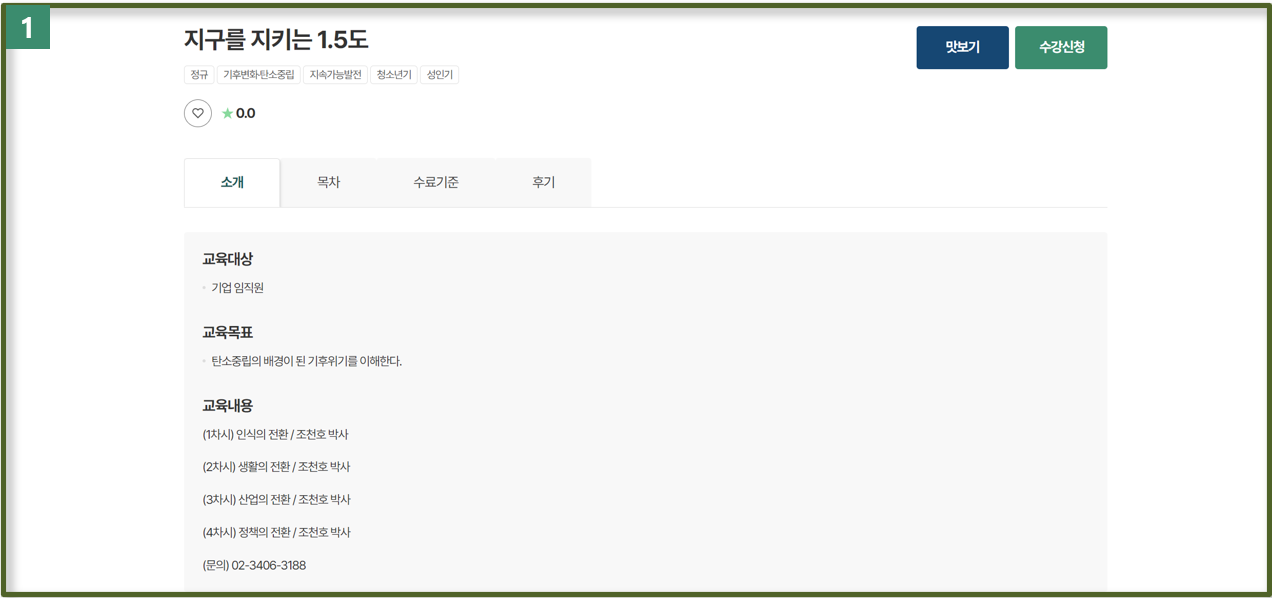
Task: Click the 교육목표 heading
Action: [x=227, y=332]
